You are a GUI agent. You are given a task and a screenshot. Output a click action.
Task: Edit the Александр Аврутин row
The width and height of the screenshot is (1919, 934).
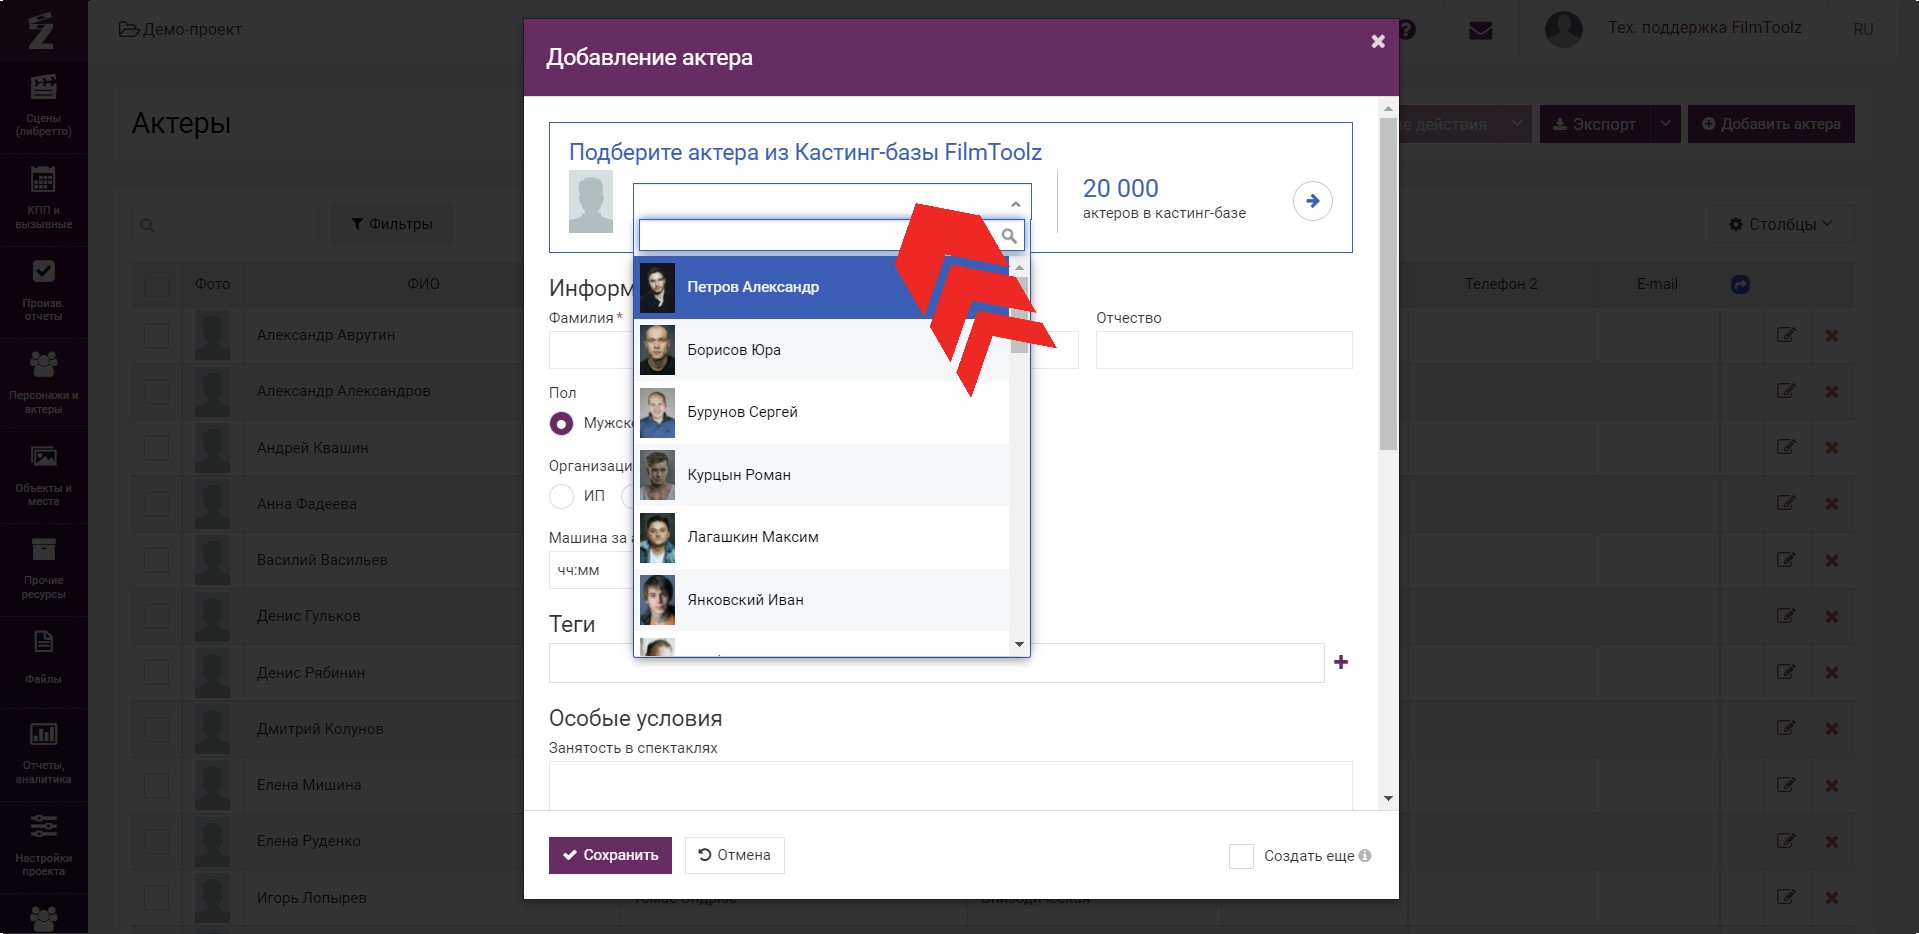click(1785, 335)
